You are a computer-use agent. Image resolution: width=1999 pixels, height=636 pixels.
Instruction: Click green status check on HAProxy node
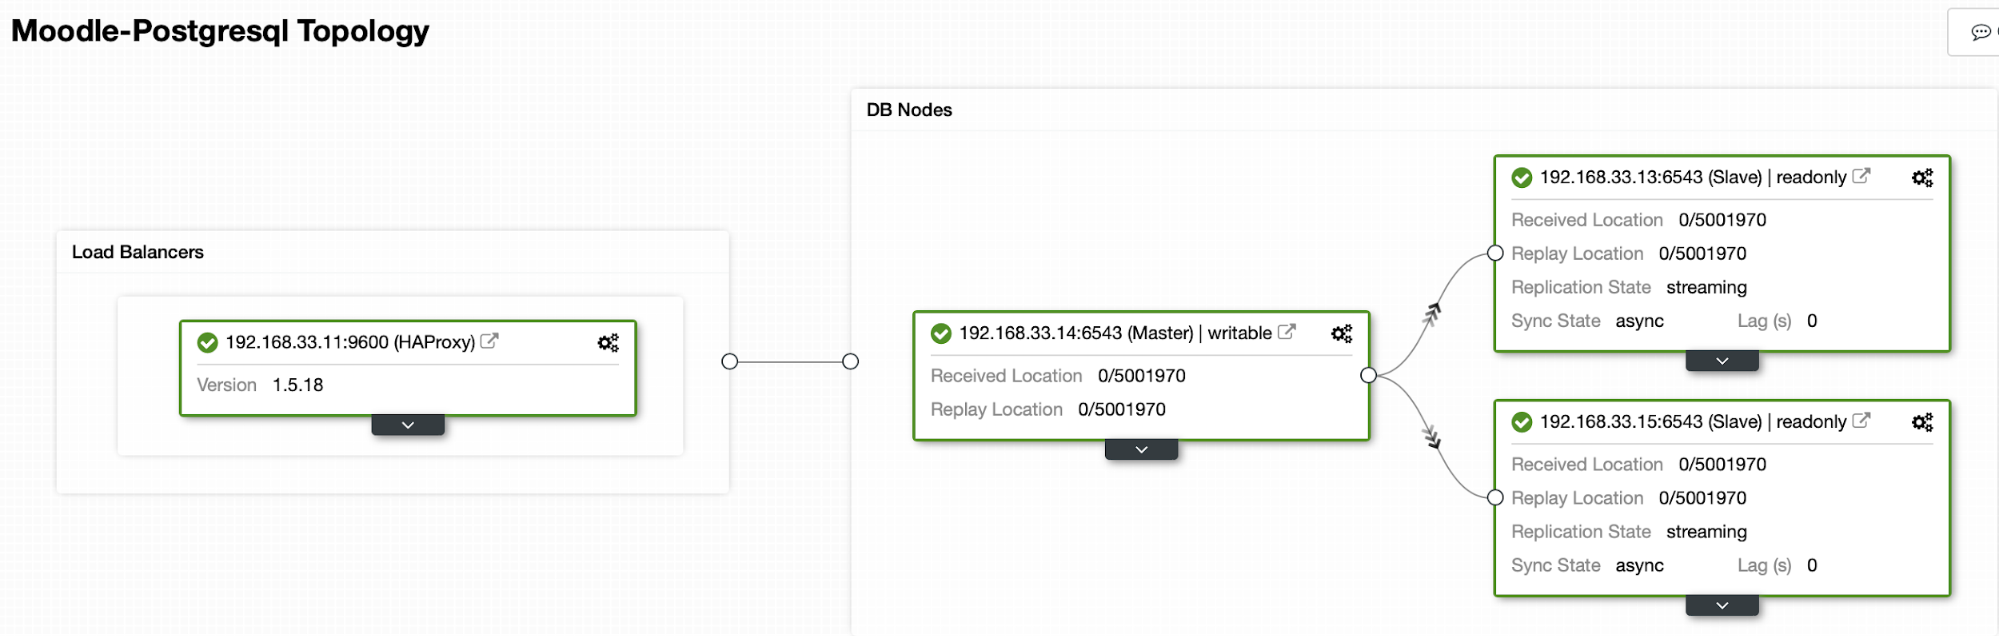tap(208, 343)
